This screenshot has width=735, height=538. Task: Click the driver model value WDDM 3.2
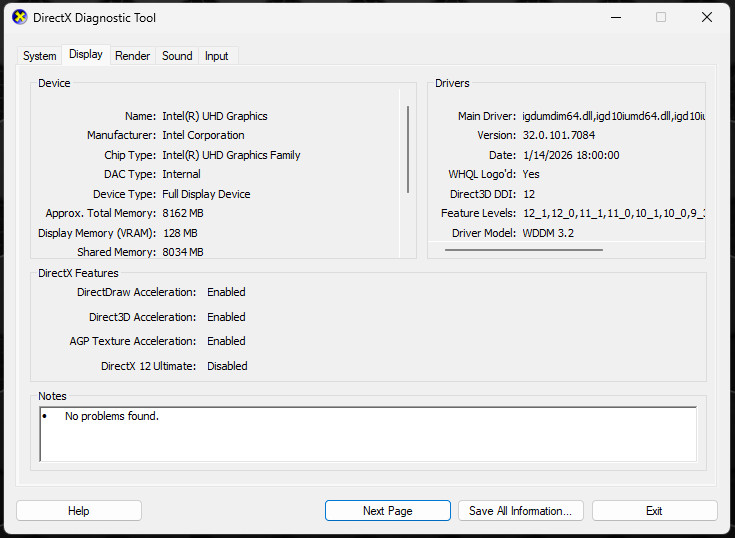[548, 233]
